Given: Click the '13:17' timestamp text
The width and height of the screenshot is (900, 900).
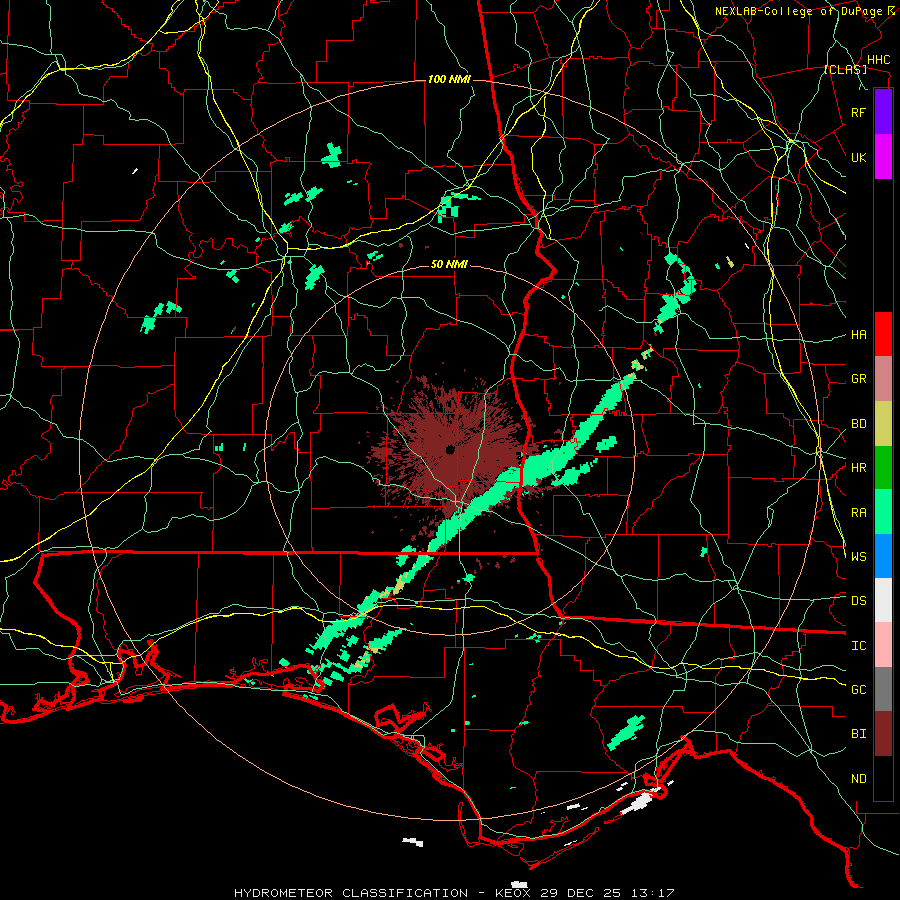Looking at the screenshot, I should (x=654, y=893).
